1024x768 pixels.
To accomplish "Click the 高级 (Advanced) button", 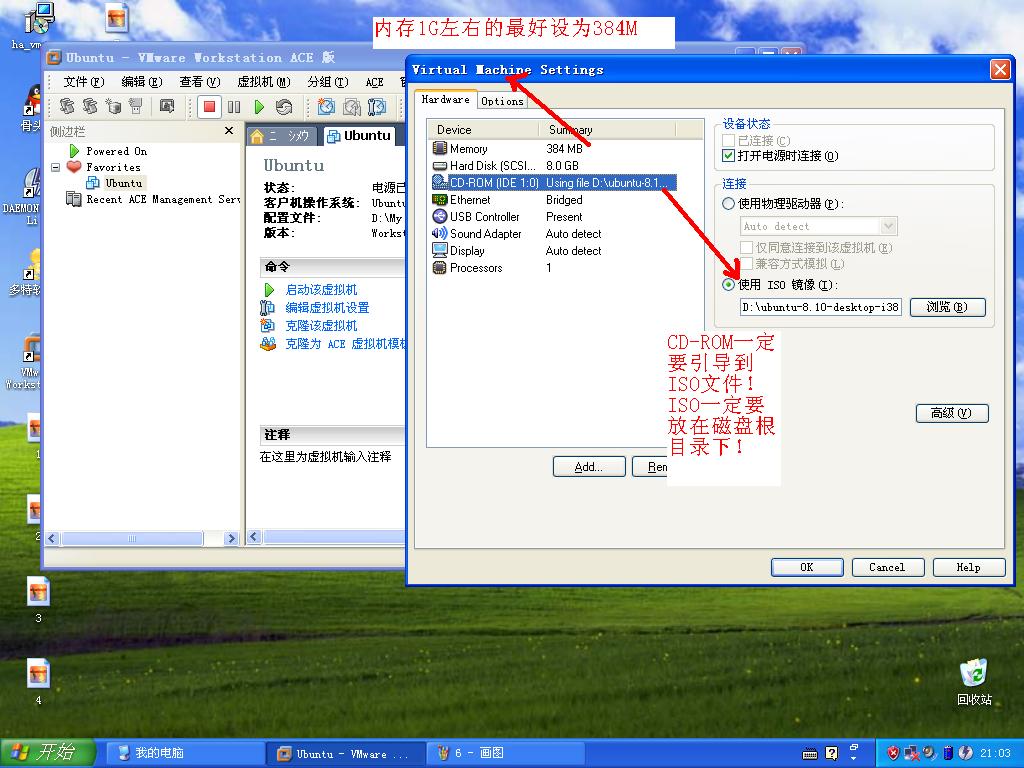I will (x=952, y=413).
